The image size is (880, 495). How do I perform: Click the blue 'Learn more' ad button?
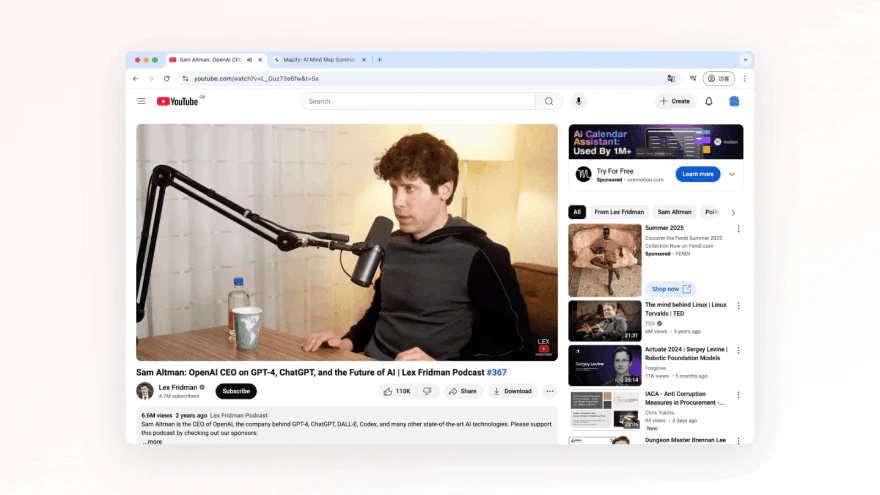pyautogui.click(x=698, y=174)
